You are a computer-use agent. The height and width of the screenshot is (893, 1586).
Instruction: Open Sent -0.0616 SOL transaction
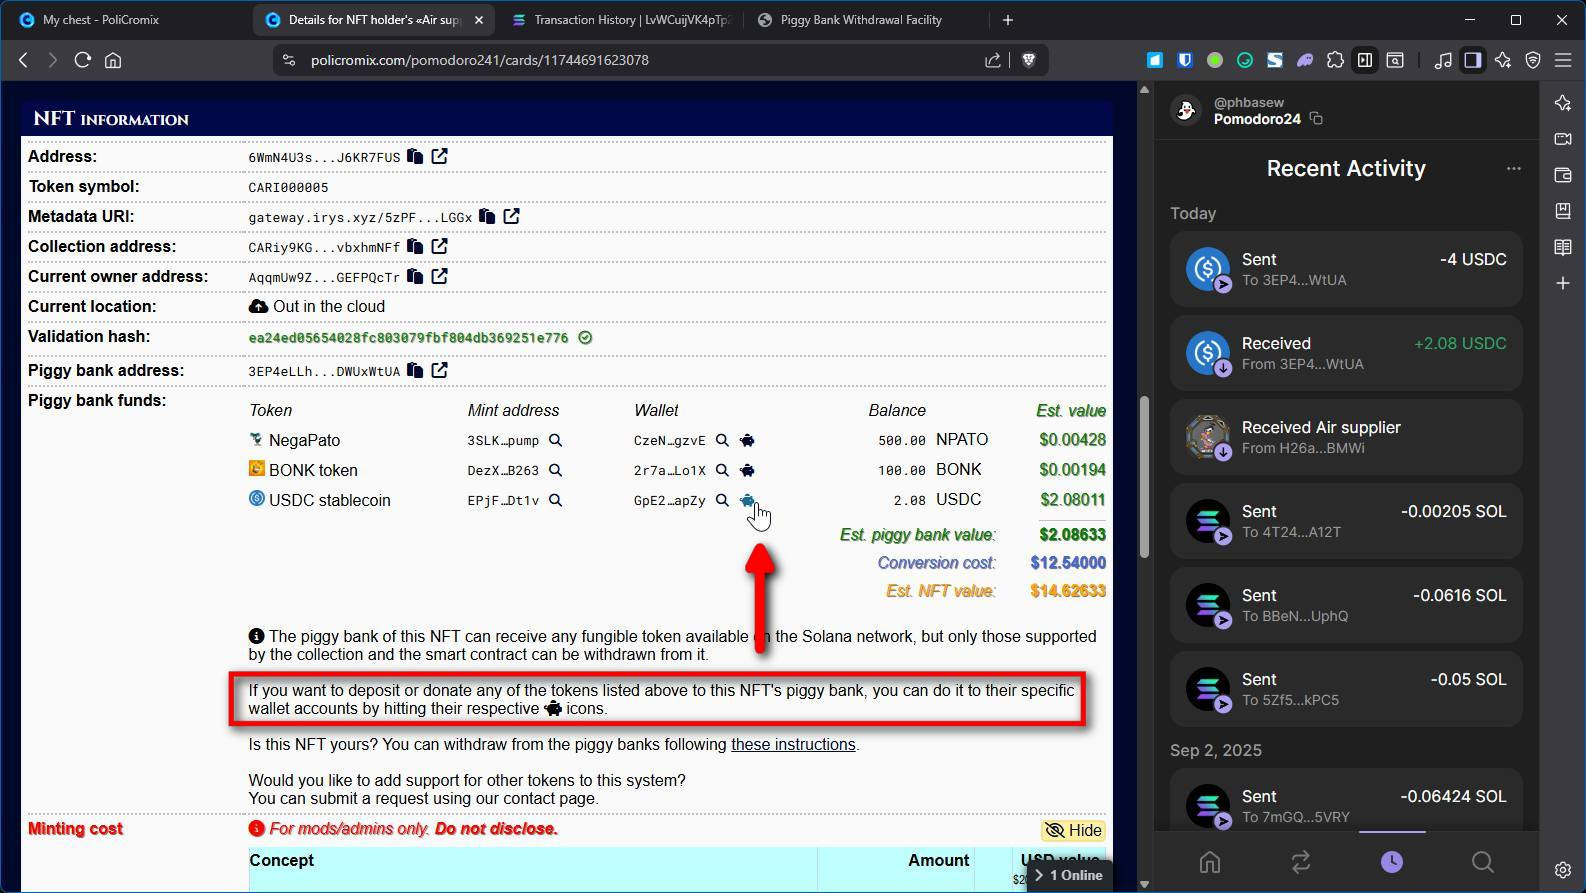(1346, 605)
